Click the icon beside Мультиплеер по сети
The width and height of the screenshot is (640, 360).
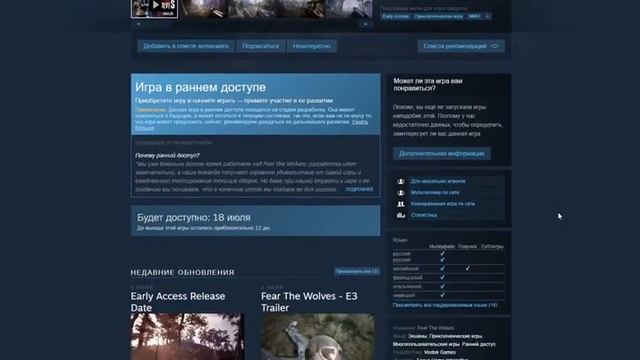[401, 193]
